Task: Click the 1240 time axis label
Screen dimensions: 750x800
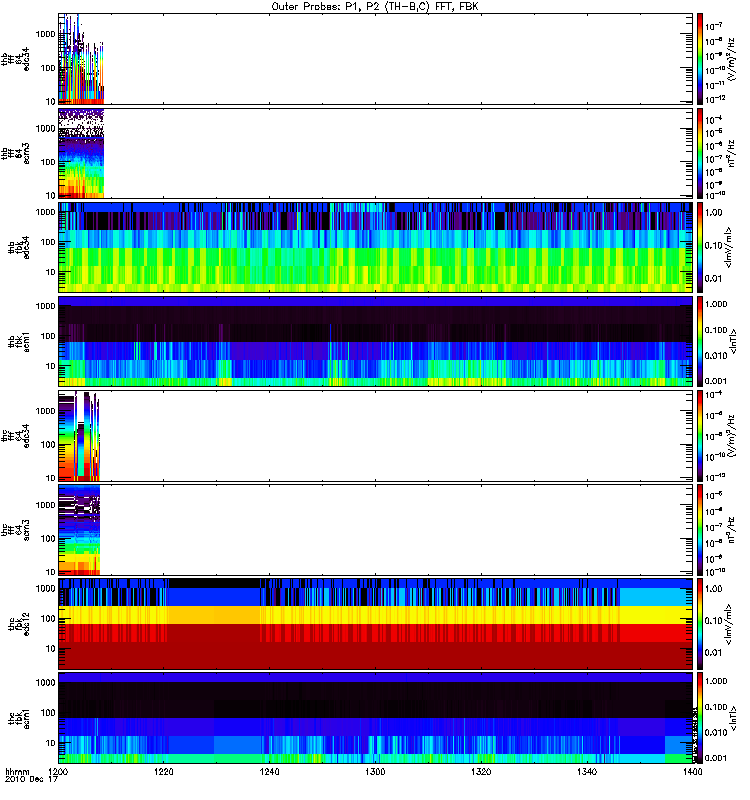Action: [x=269, y=772]
